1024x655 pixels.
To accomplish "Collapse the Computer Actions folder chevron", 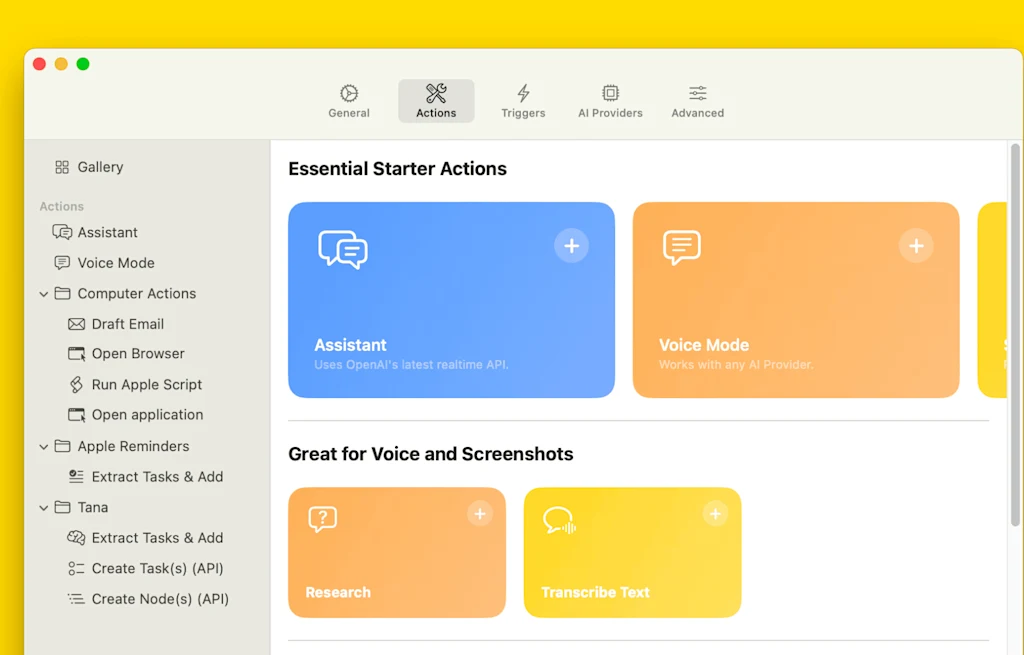I will coord(44,295).
